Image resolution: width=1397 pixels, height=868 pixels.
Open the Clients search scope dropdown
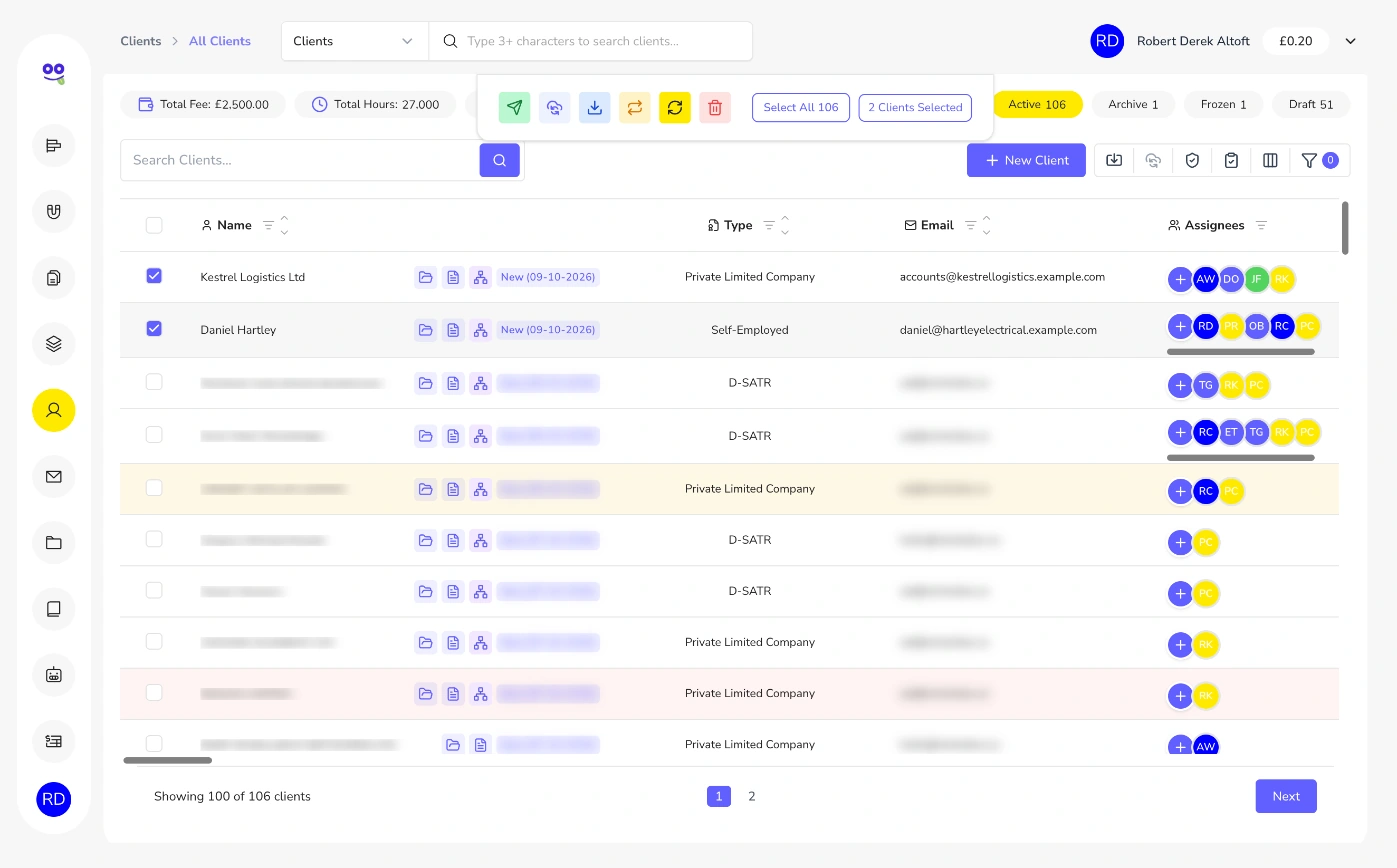355,41
